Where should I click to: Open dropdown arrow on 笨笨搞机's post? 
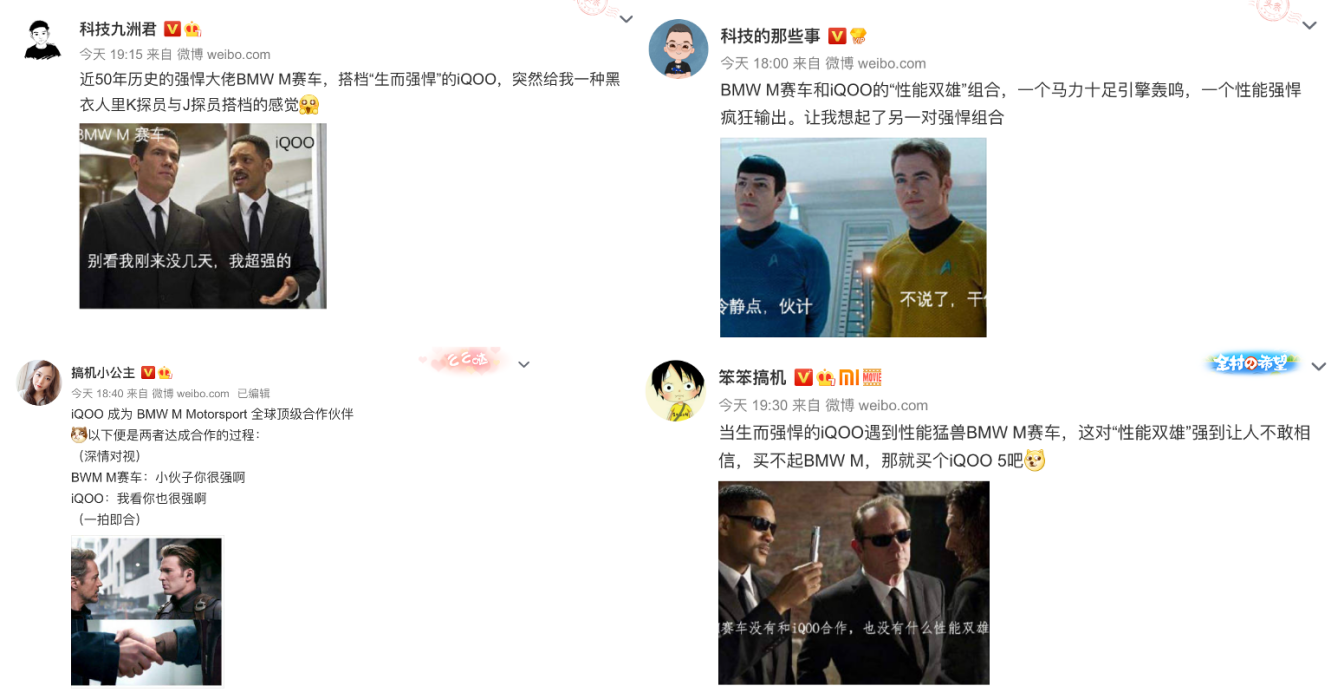[x=1318, y=367]
